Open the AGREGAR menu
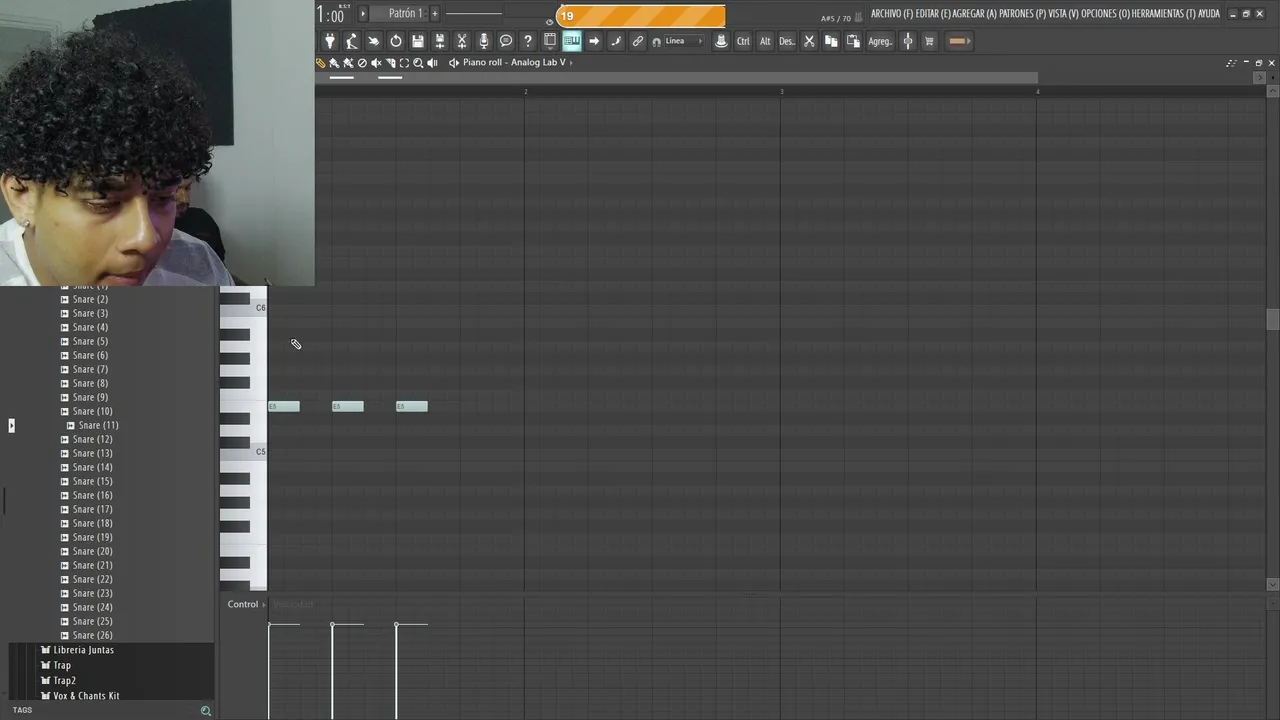Image resolution: width=1280 pixels, height=720 pixels. (975, 14)
